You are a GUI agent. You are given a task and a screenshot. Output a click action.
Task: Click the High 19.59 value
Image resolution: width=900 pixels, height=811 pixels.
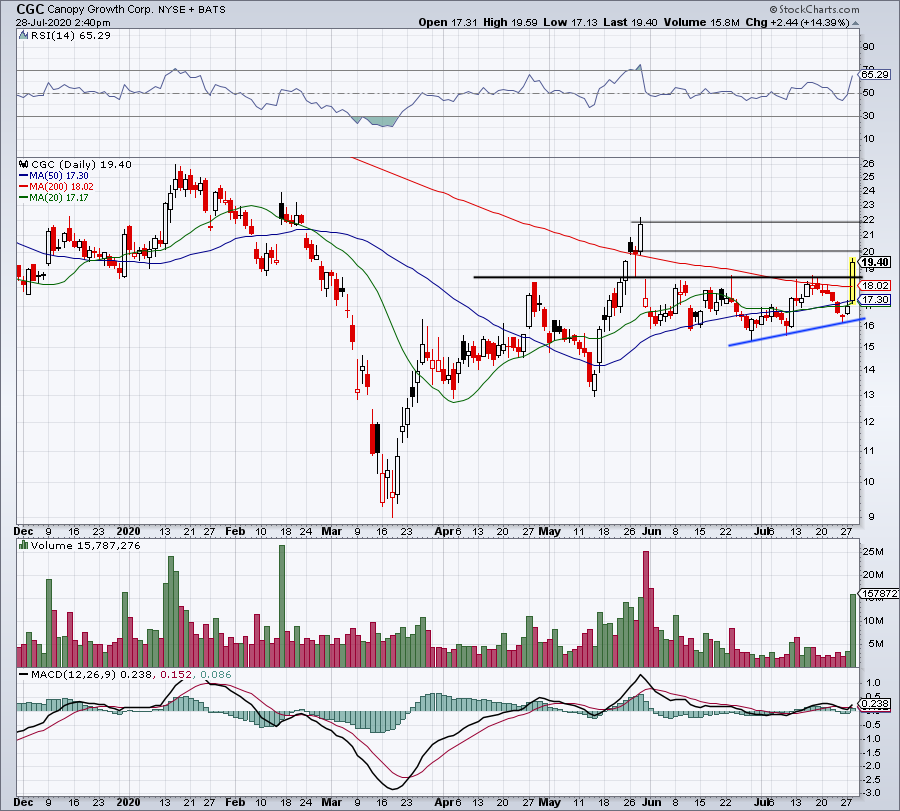click(x=510, y=22)
